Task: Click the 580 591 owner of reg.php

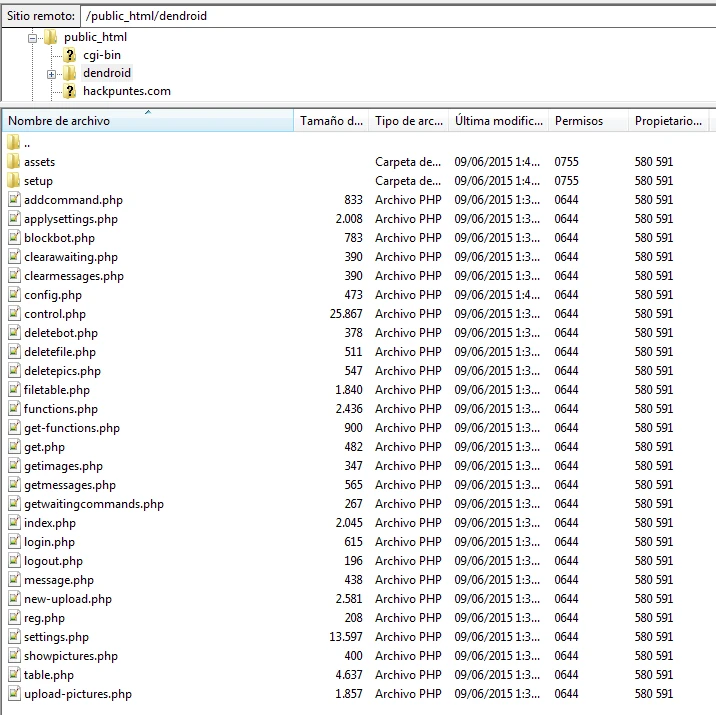Action: (x=654, y=617)
